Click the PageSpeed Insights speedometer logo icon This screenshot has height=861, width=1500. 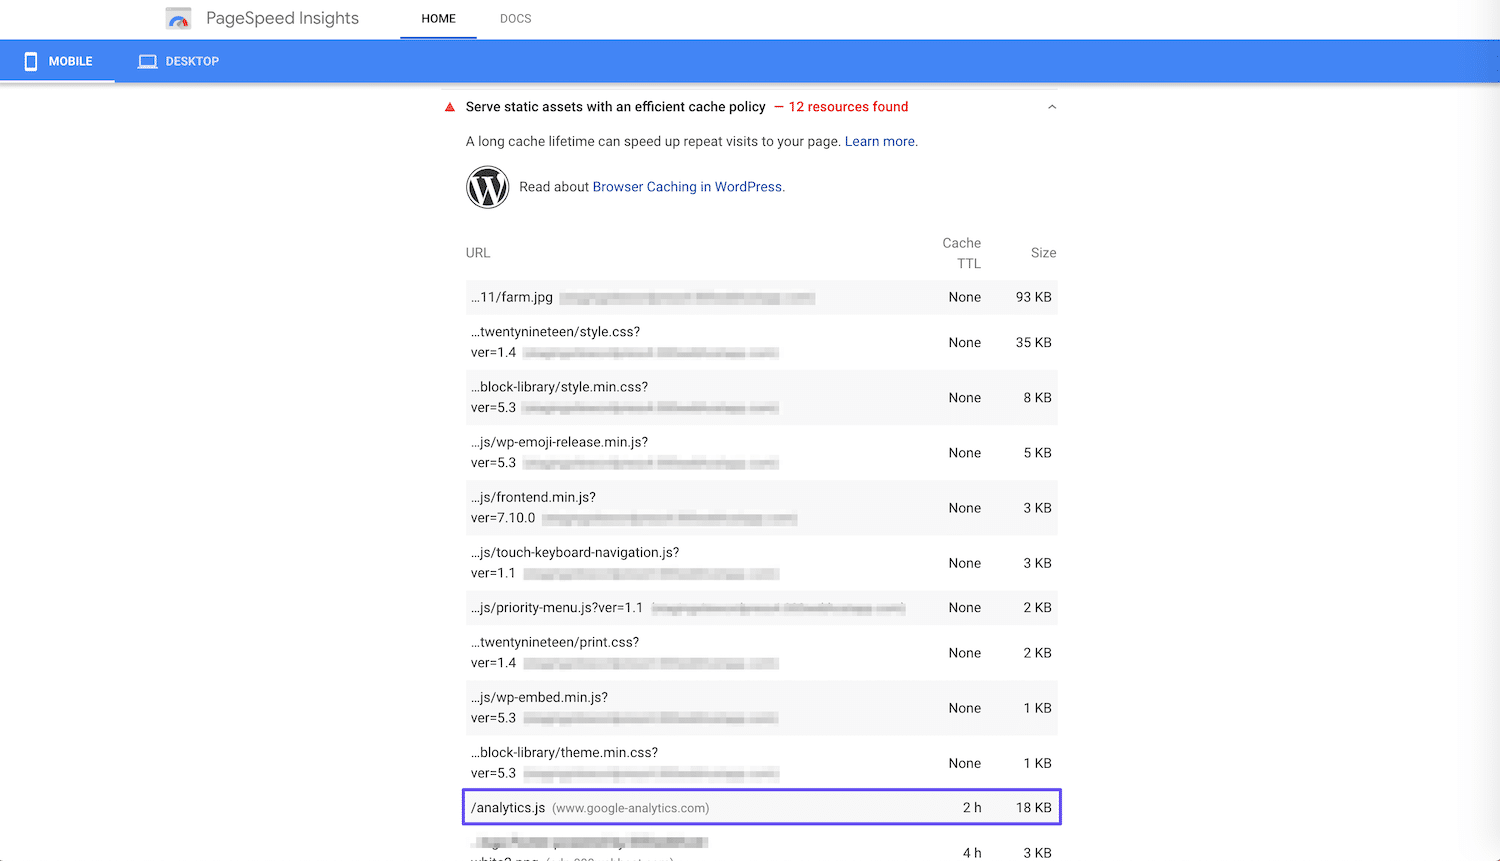178,18
